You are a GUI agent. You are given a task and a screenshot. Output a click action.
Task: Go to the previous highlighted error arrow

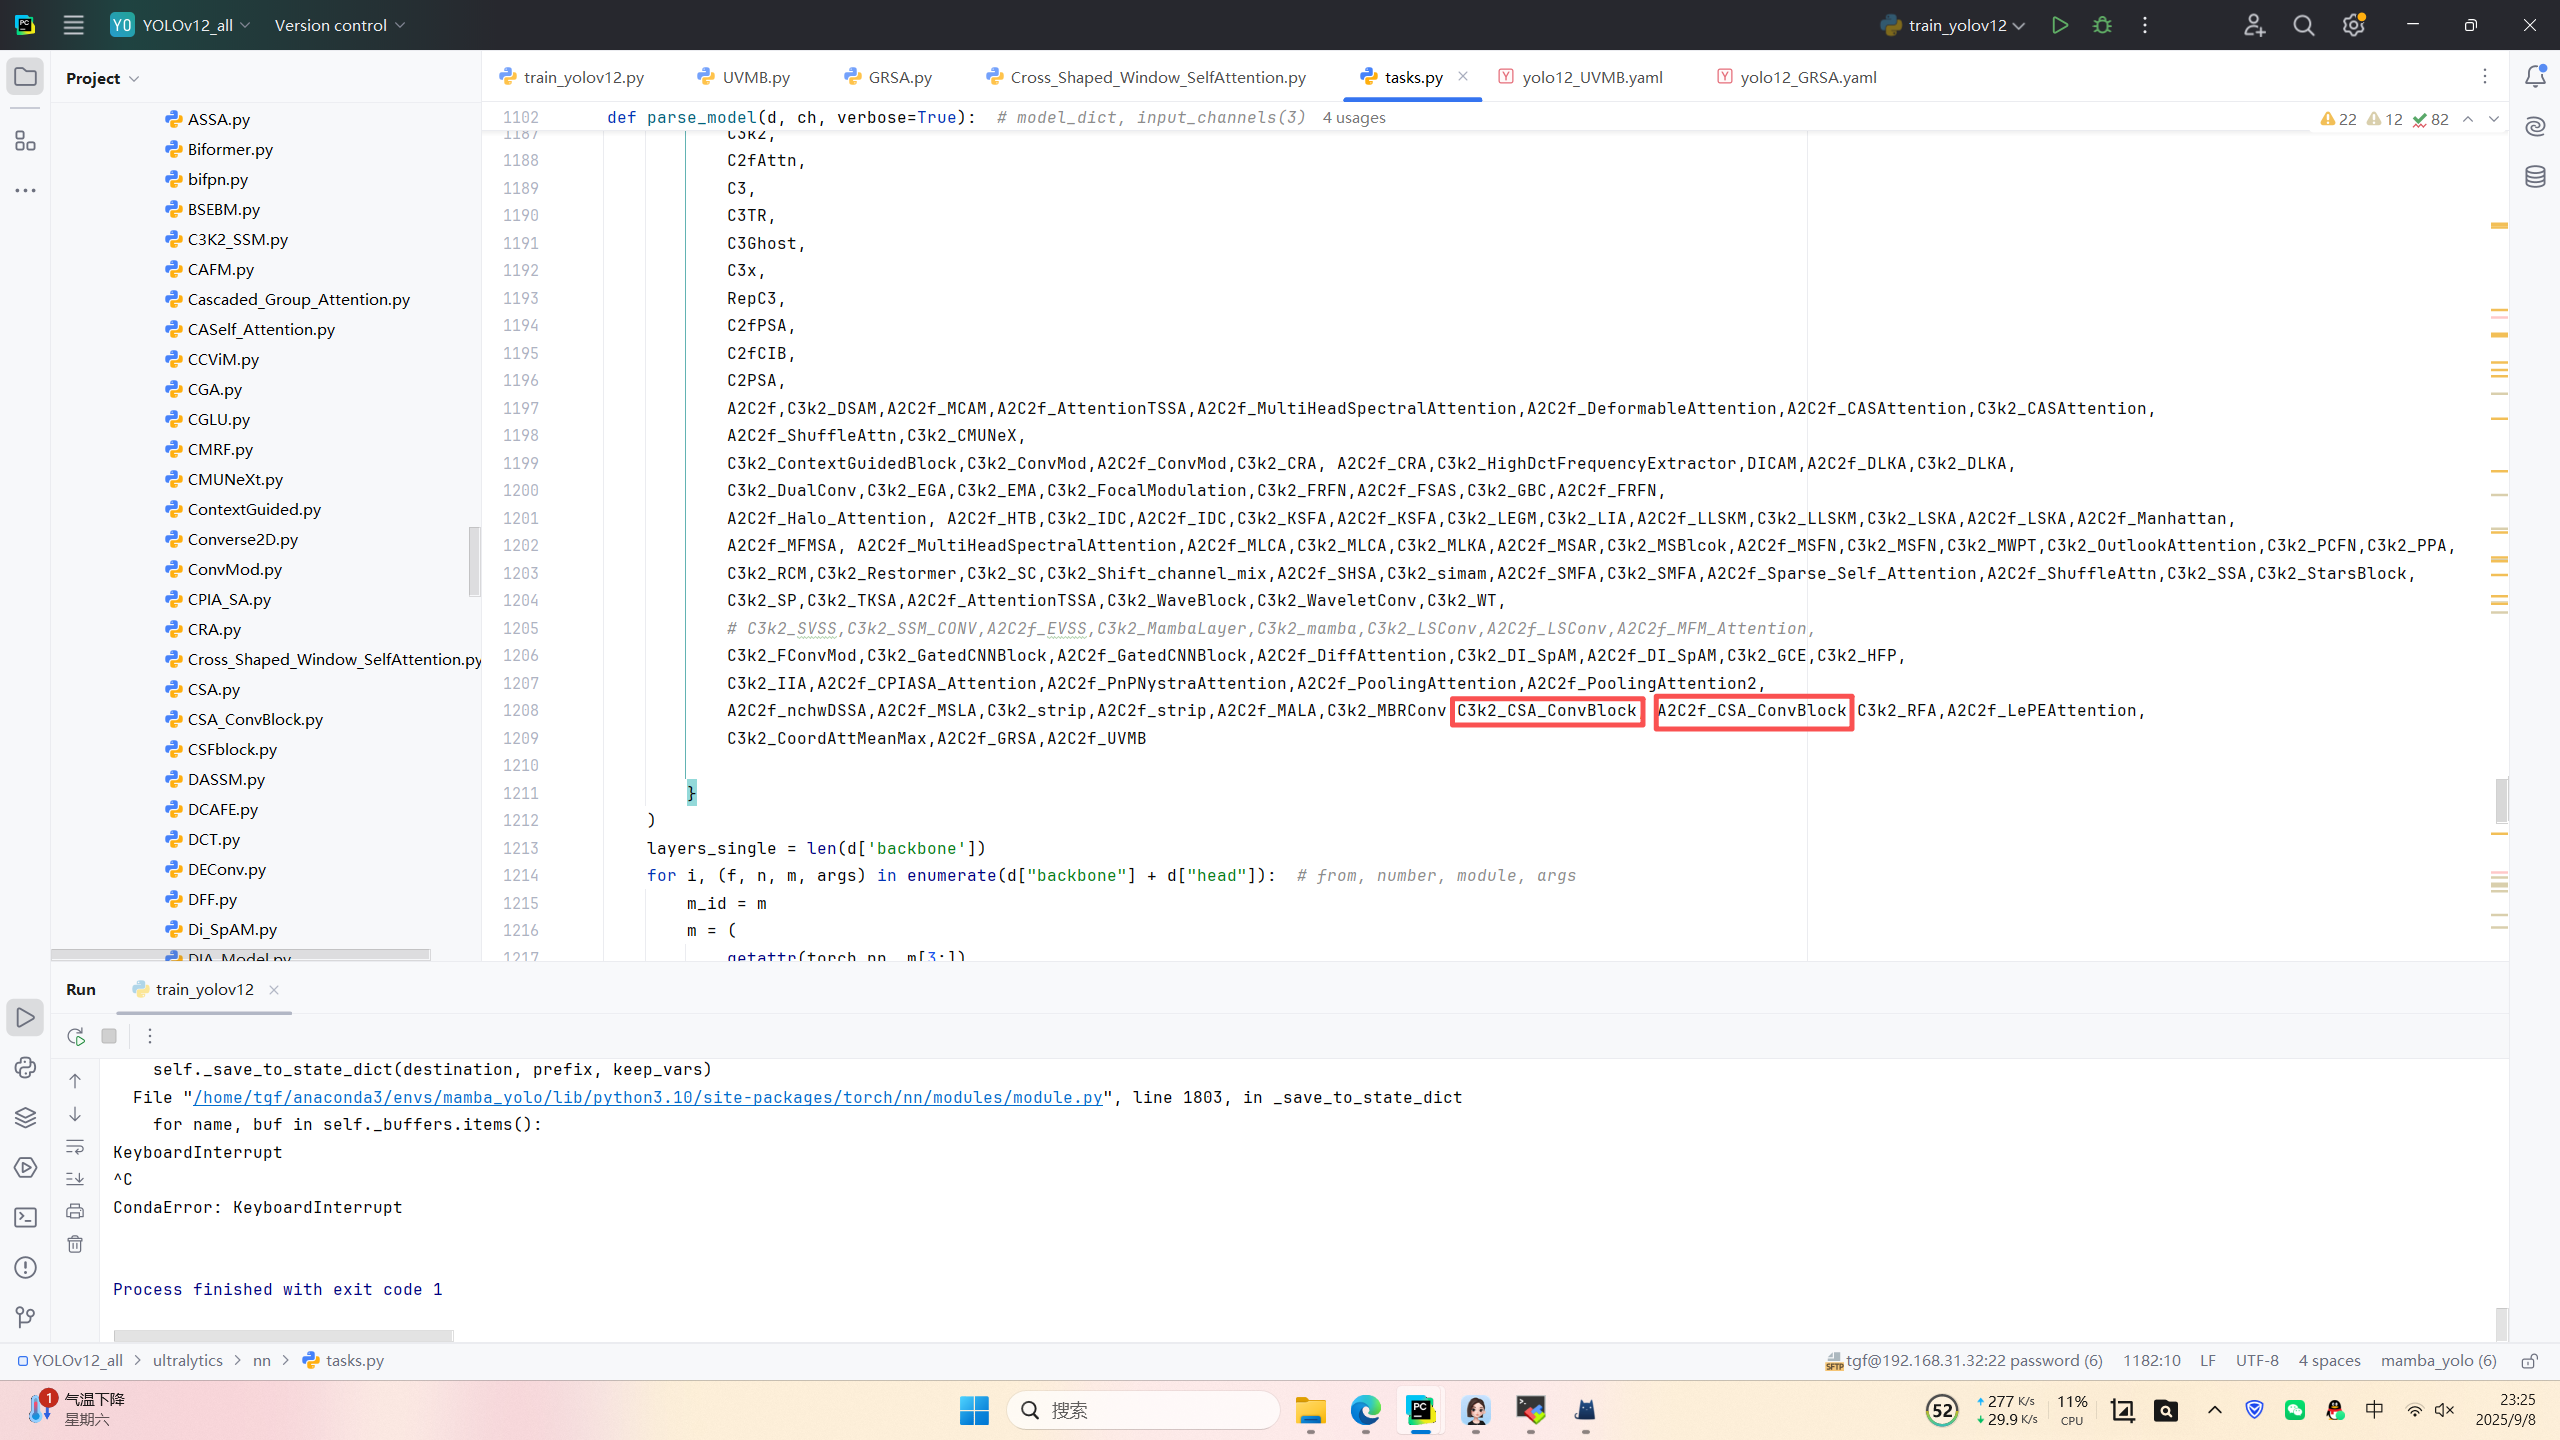[x=2468, y=119]
